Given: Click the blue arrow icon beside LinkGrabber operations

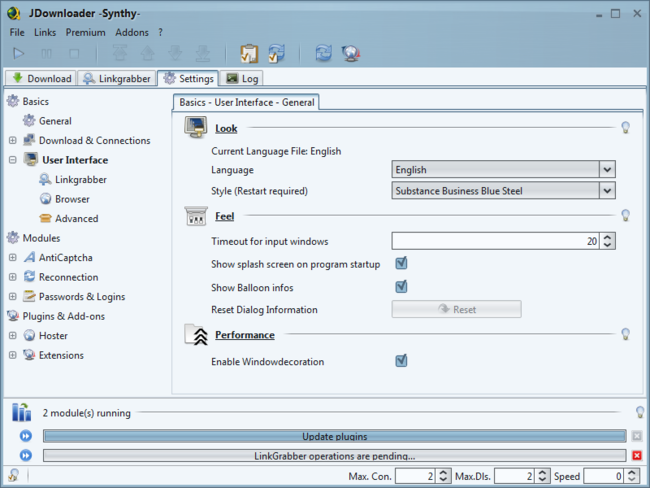Looking at the screenshot, I should coord(26,456).
